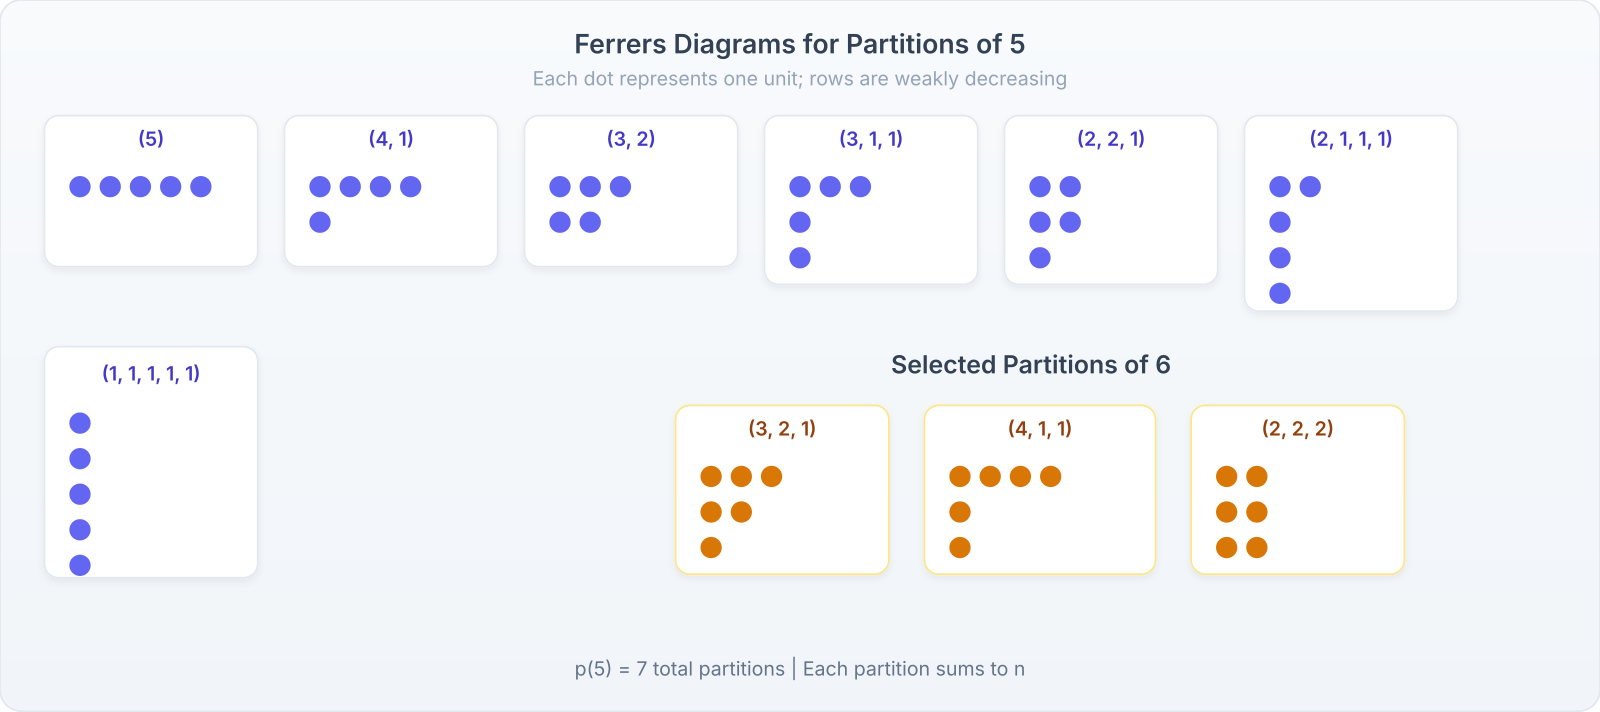Click the (3, 1, 1) partition label
Screen dimensions: 1600x712
[x=871, y=139]
